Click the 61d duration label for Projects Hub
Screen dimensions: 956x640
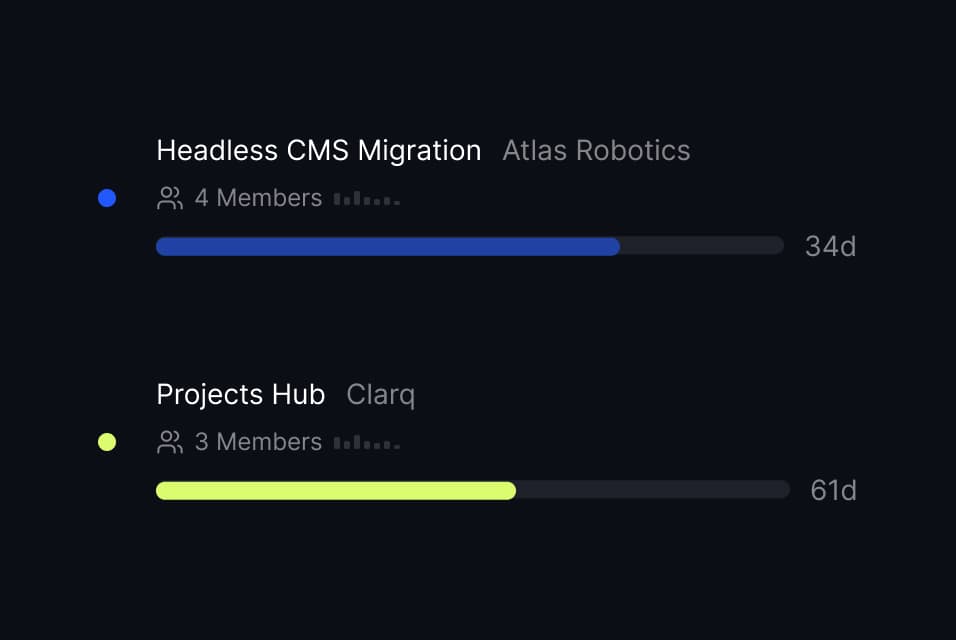[x=832, y=490]
